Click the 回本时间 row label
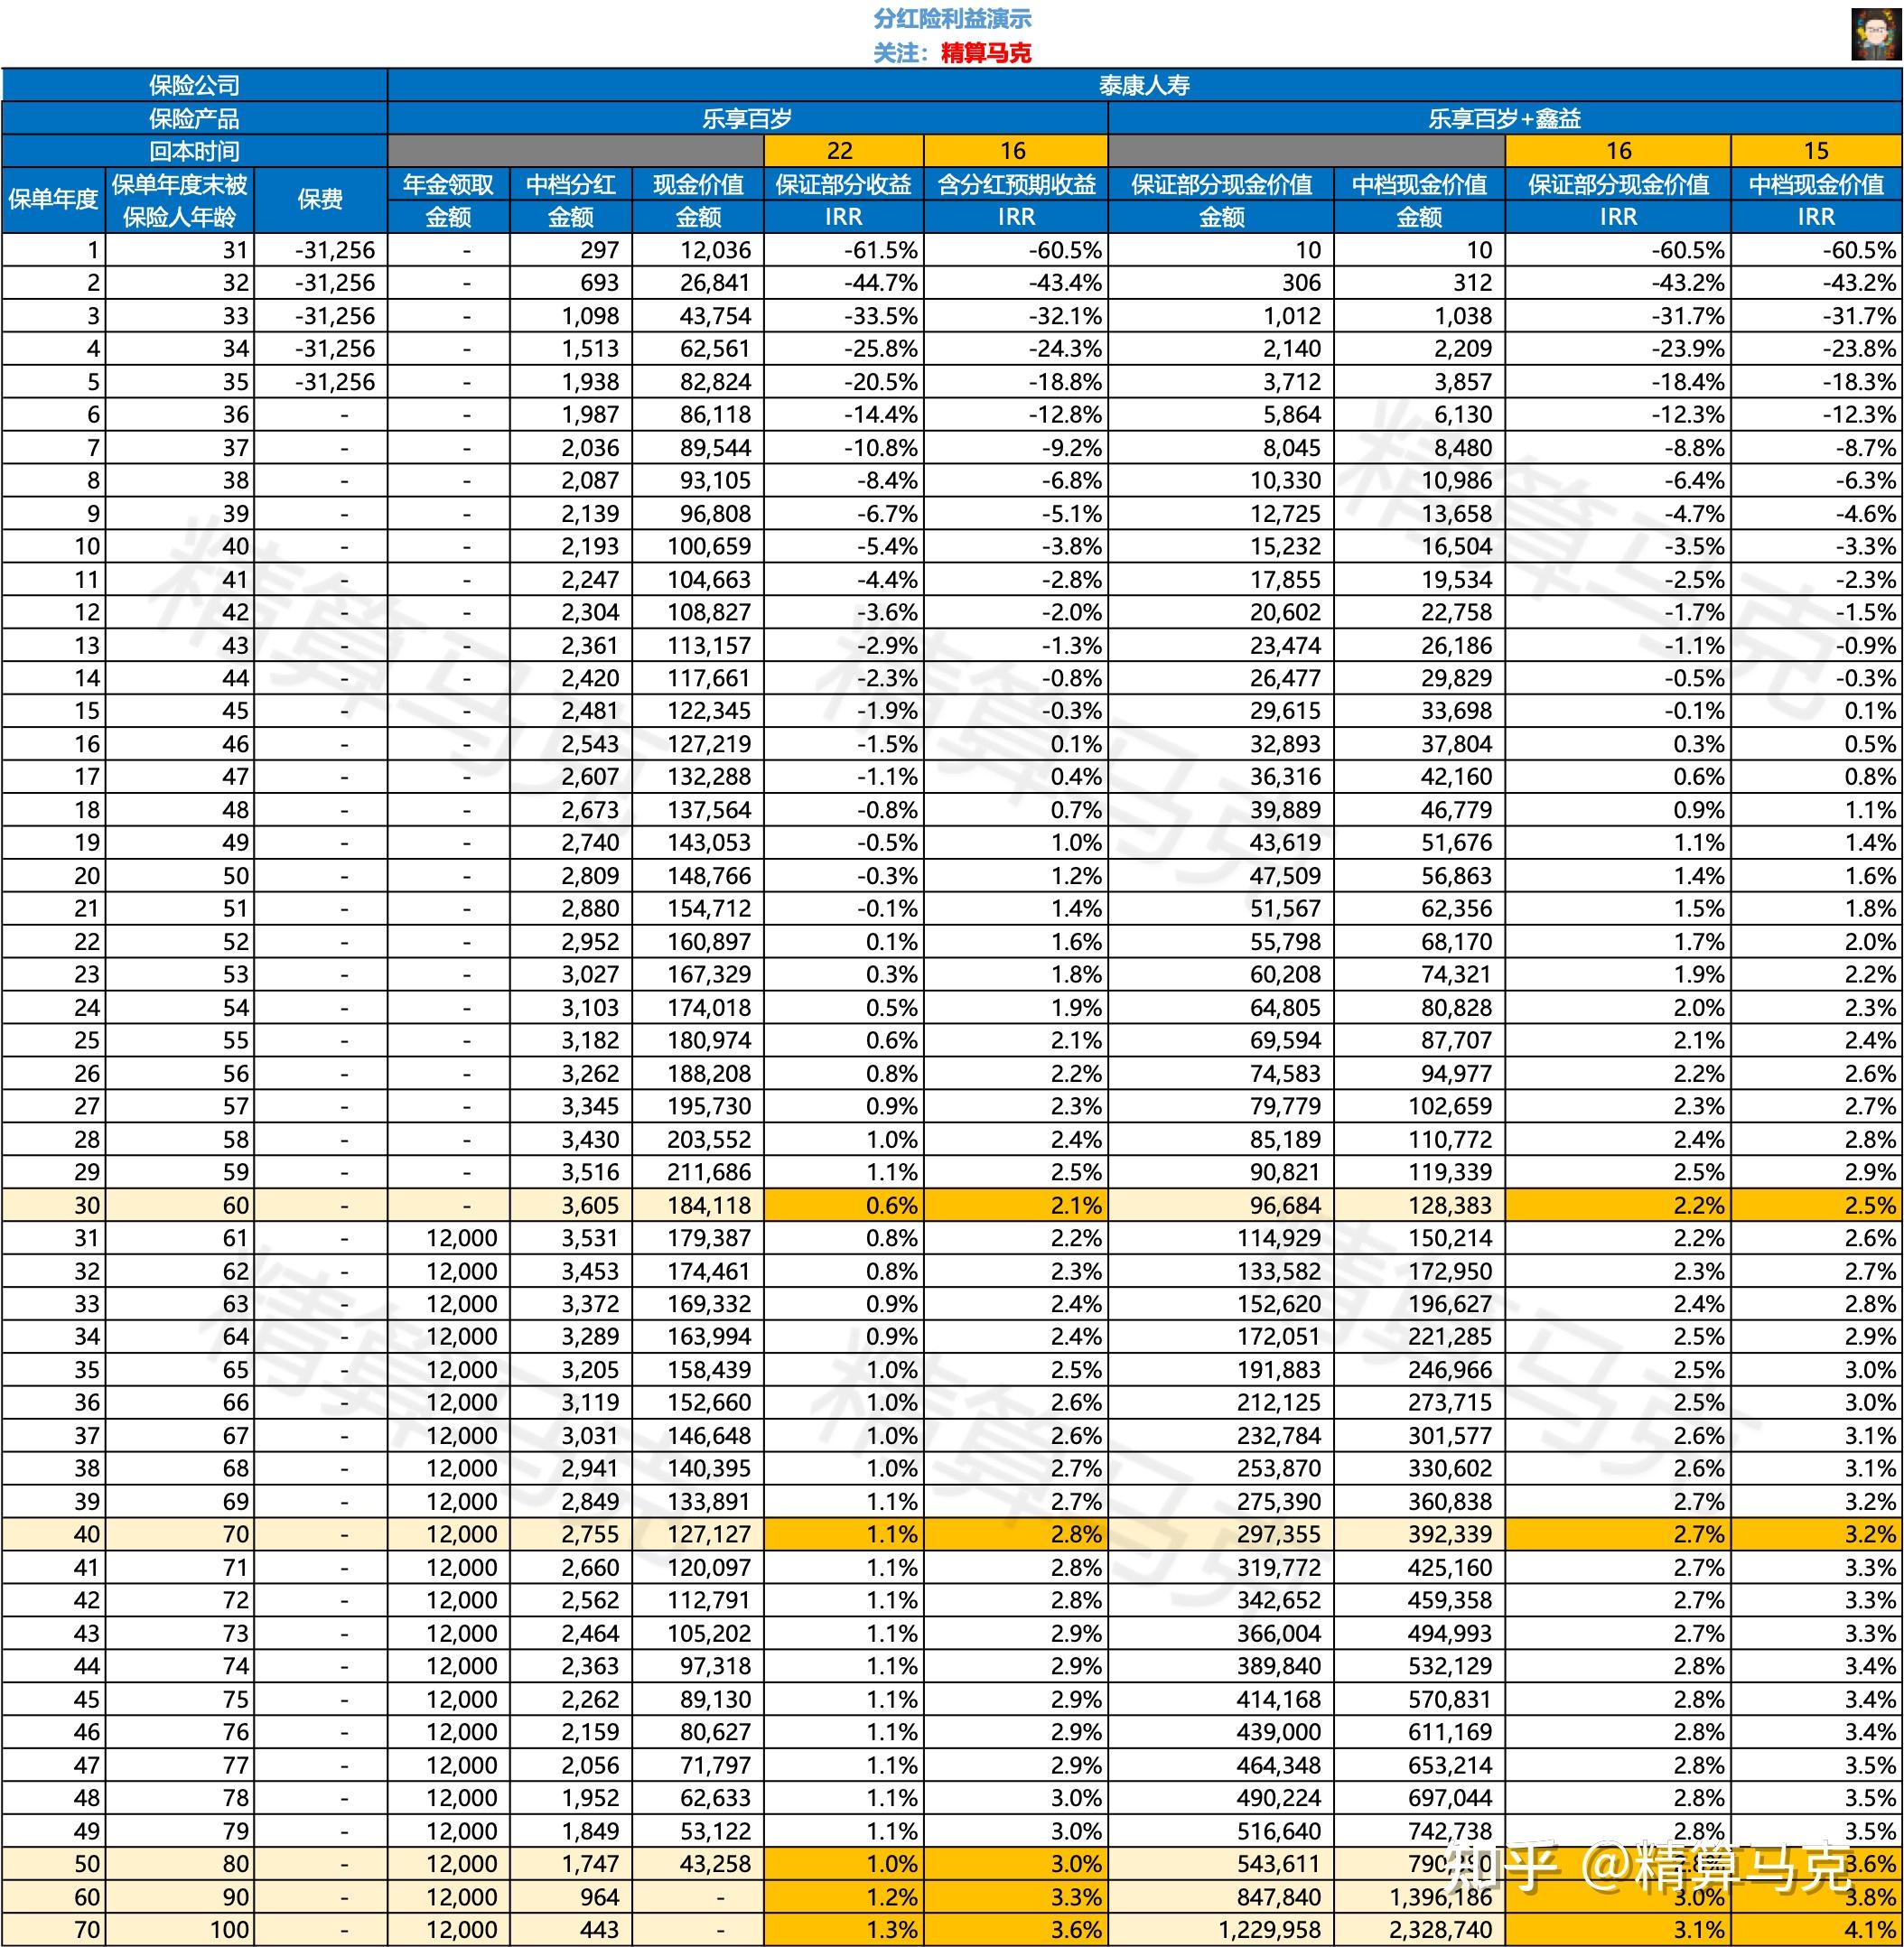Viewport: 1904px width, 1947px height. point(194,151)
